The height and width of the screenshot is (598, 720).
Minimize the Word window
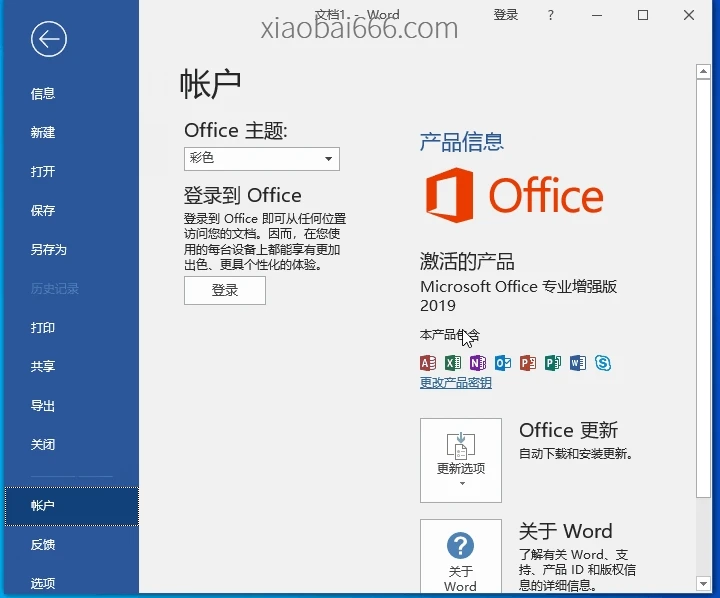(597, 15)
